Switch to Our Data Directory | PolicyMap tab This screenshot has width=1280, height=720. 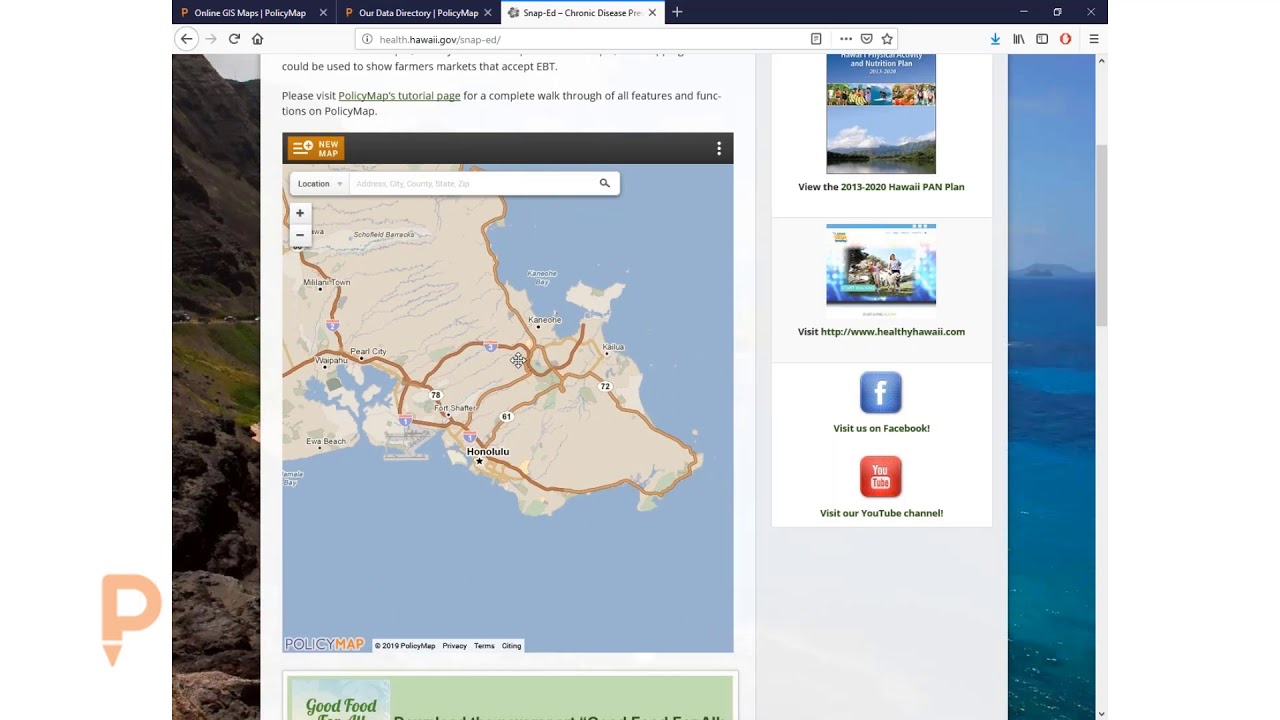click(418, 13)
